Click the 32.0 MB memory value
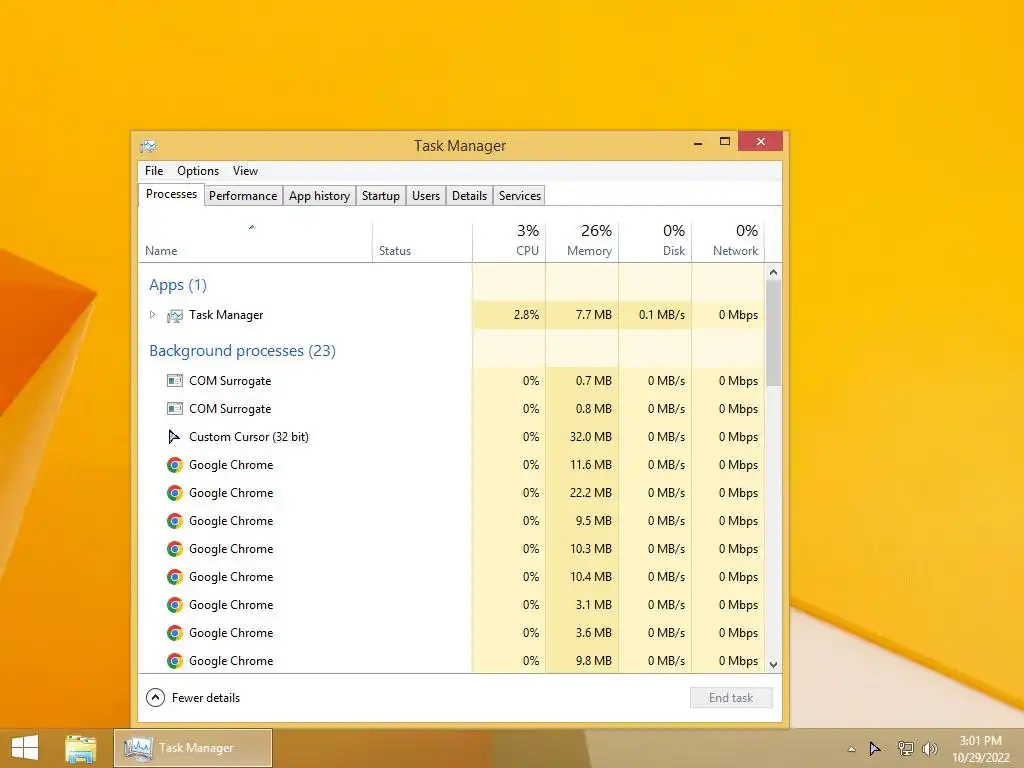Screen dimensions: 1024x768 590,437
